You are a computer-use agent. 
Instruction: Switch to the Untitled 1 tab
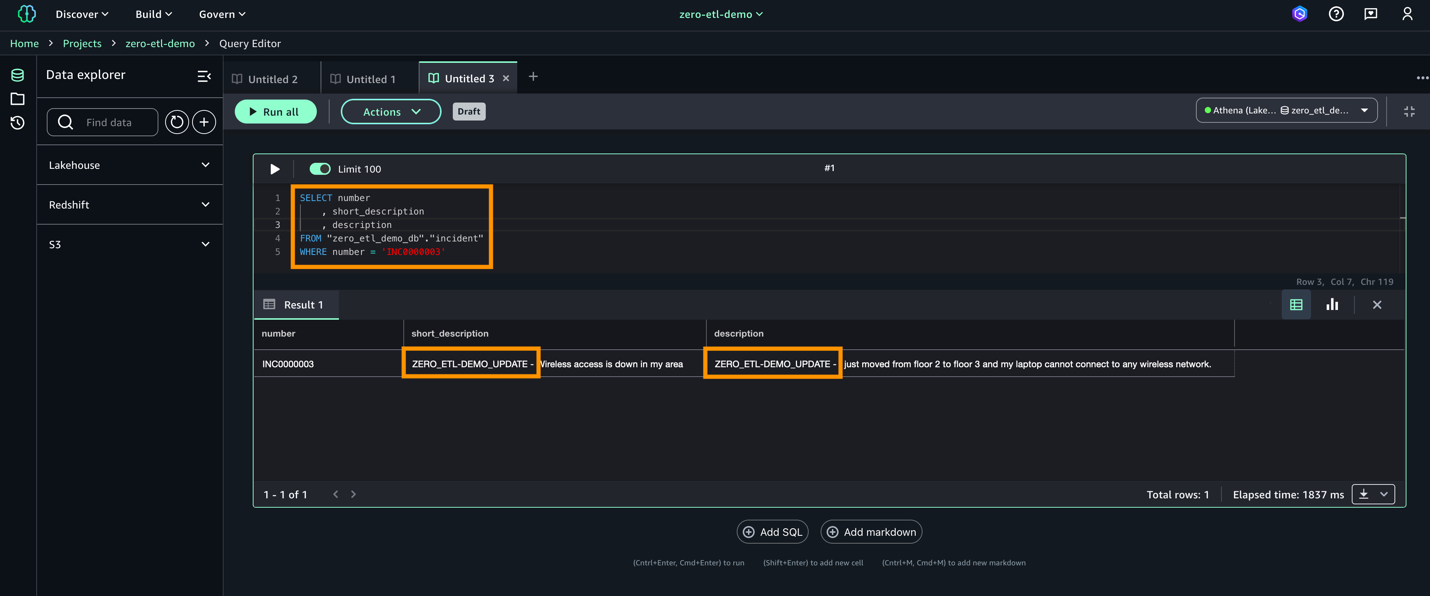click(371, 79)
